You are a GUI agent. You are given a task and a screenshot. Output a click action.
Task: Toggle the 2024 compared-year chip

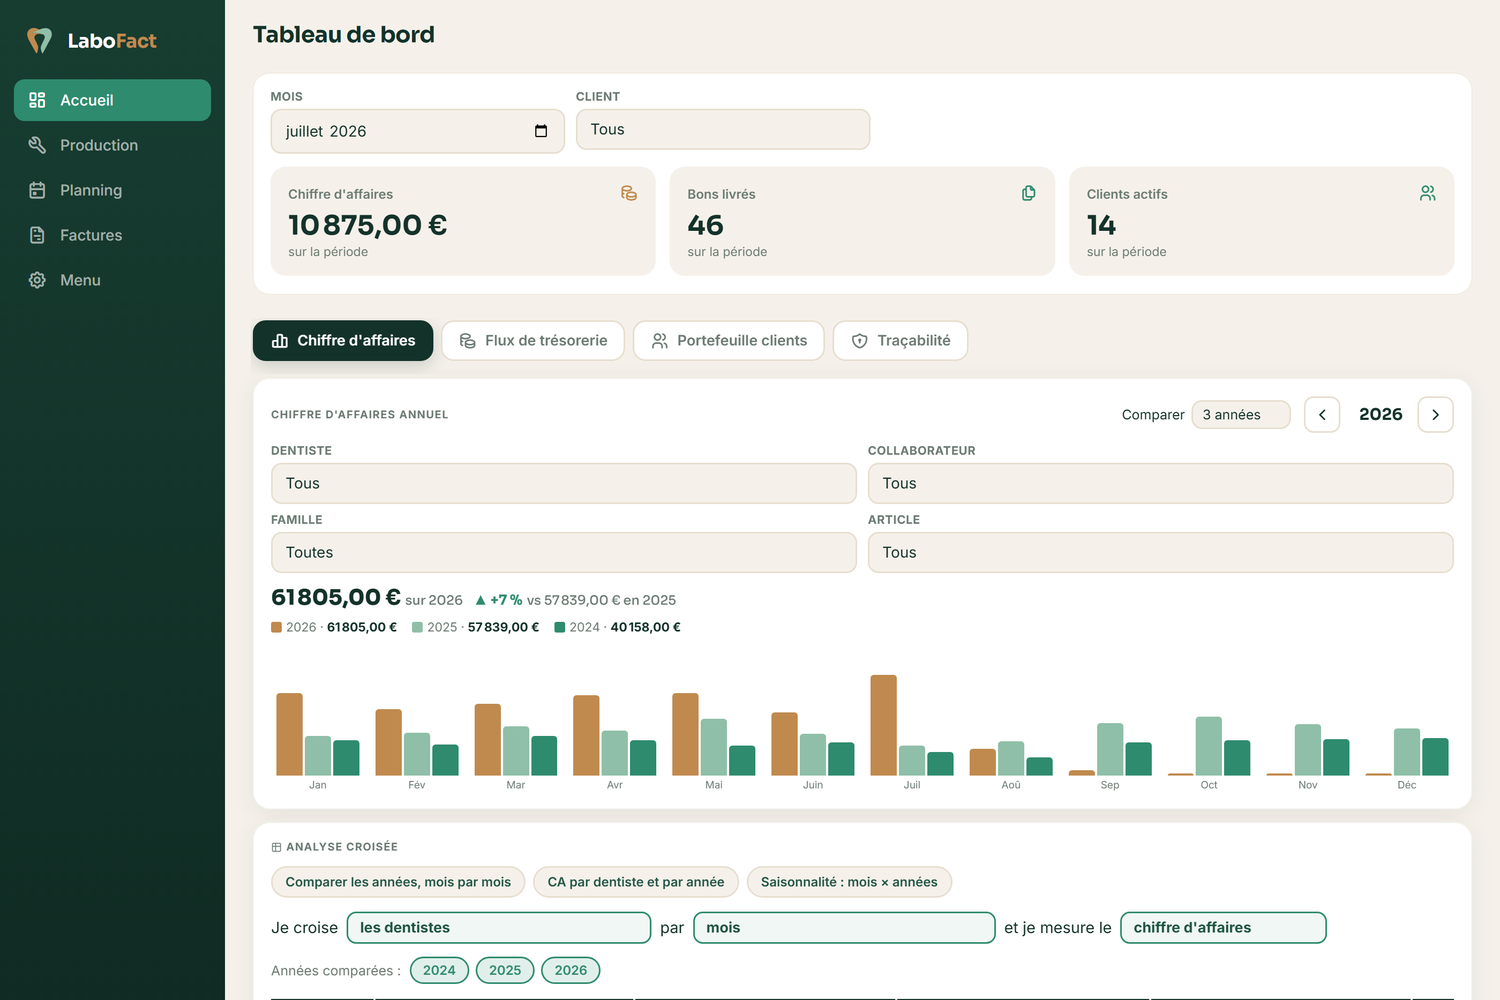[x=439, y=970]
